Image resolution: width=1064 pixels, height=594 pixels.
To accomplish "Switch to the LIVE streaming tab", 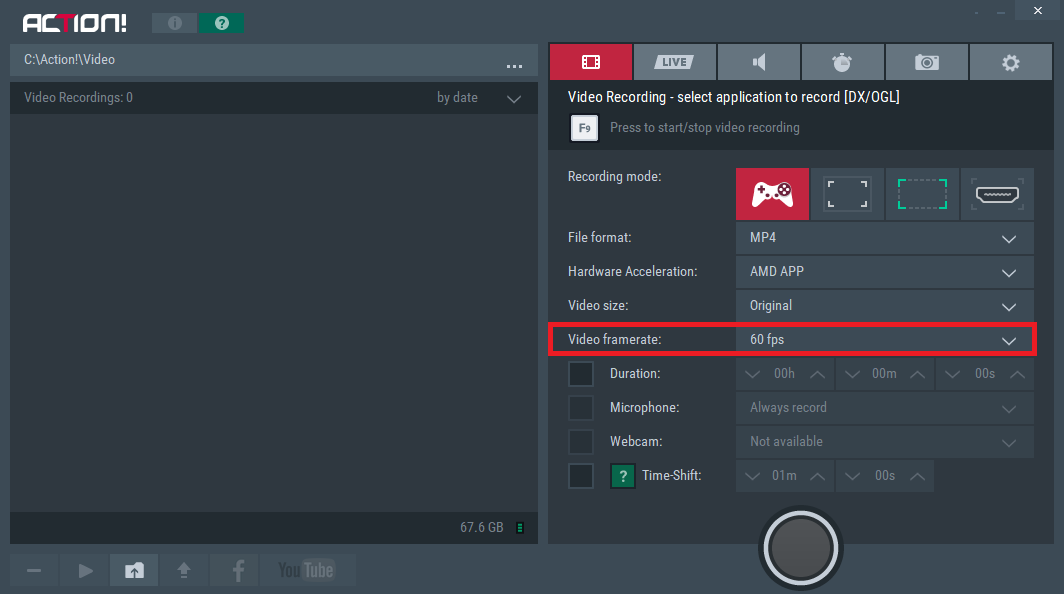I will (674, 62).
